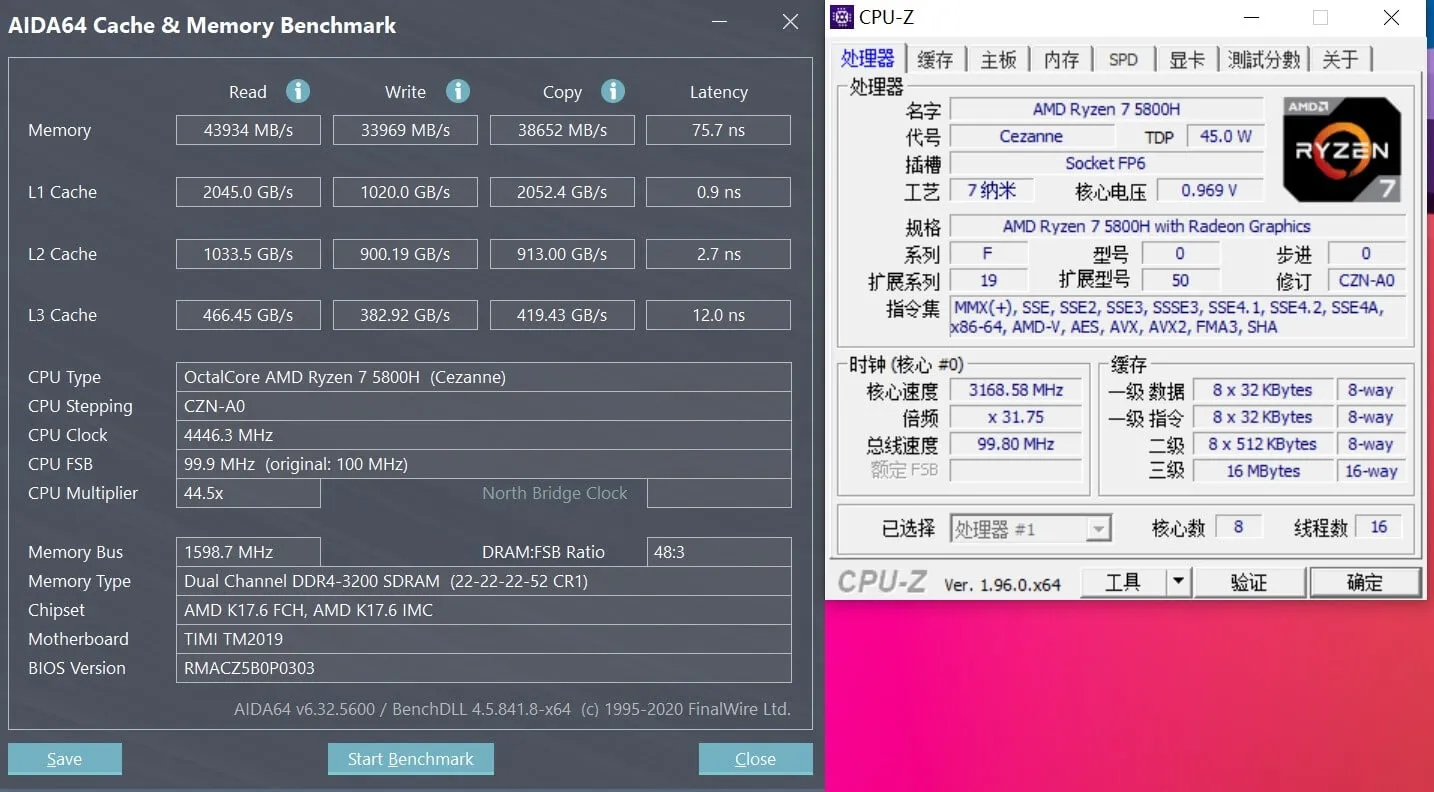Screen dimensions: 1434x792
Task: Click the core voltage value 0.969 V
Action: click(x=1210, y=190)
